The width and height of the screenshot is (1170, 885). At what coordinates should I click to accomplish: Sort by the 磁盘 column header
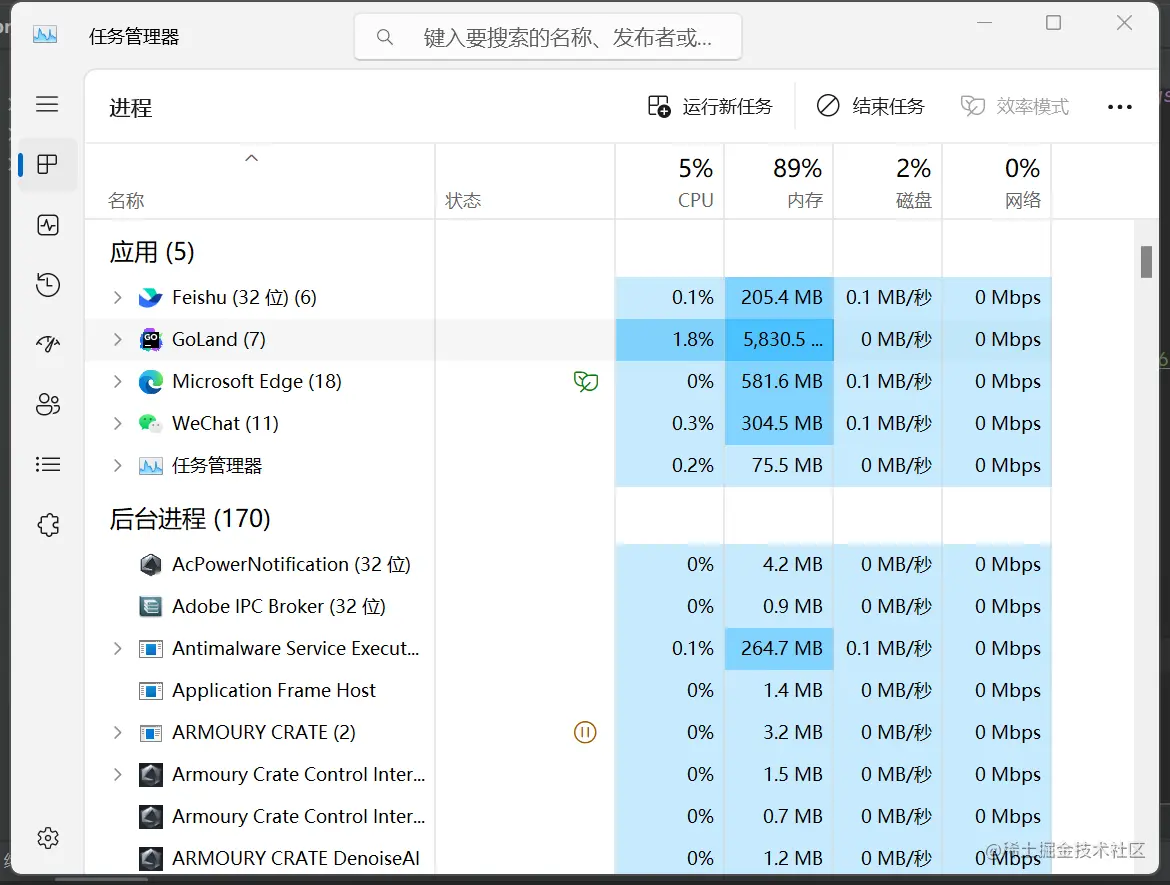887,182
